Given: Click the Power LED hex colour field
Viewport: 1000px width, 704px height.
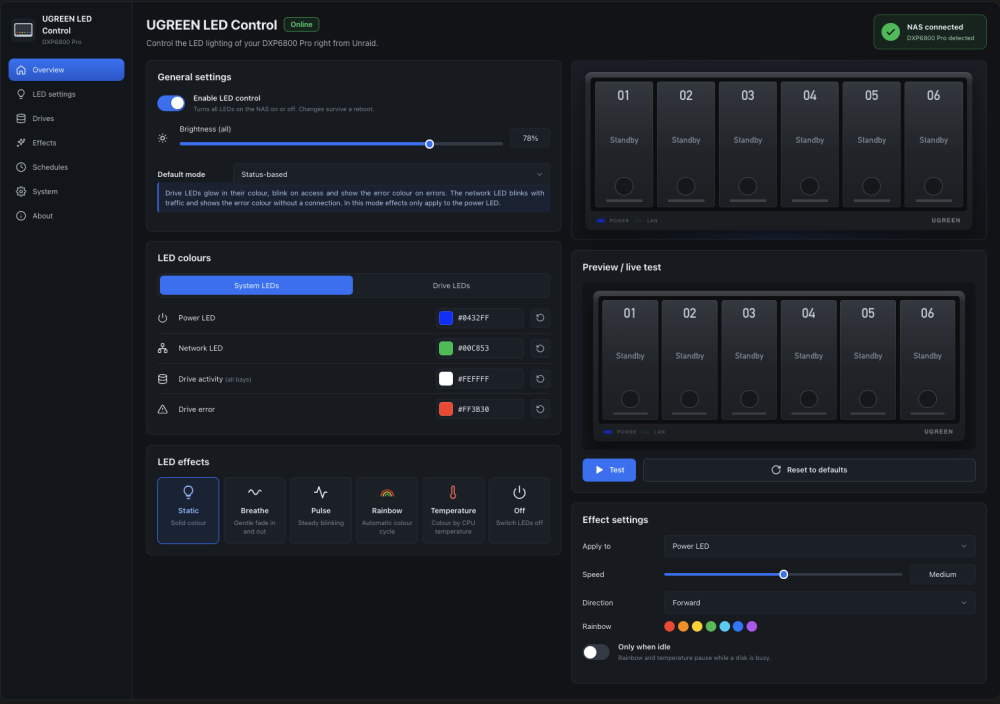Looking at the screenshot, I should 480,318.
